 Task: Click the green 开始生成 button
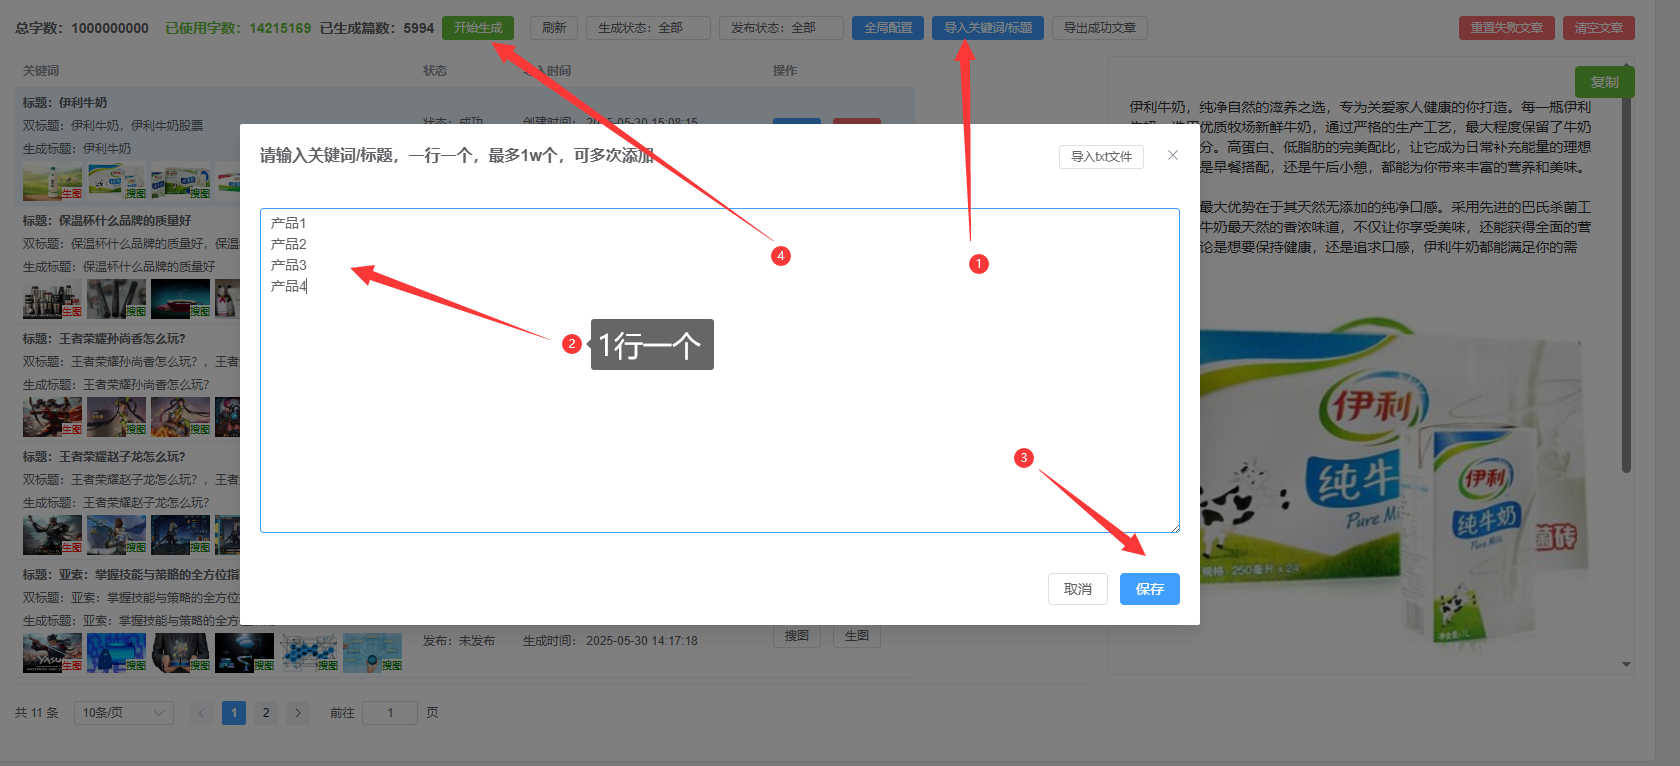pos(478,28)
